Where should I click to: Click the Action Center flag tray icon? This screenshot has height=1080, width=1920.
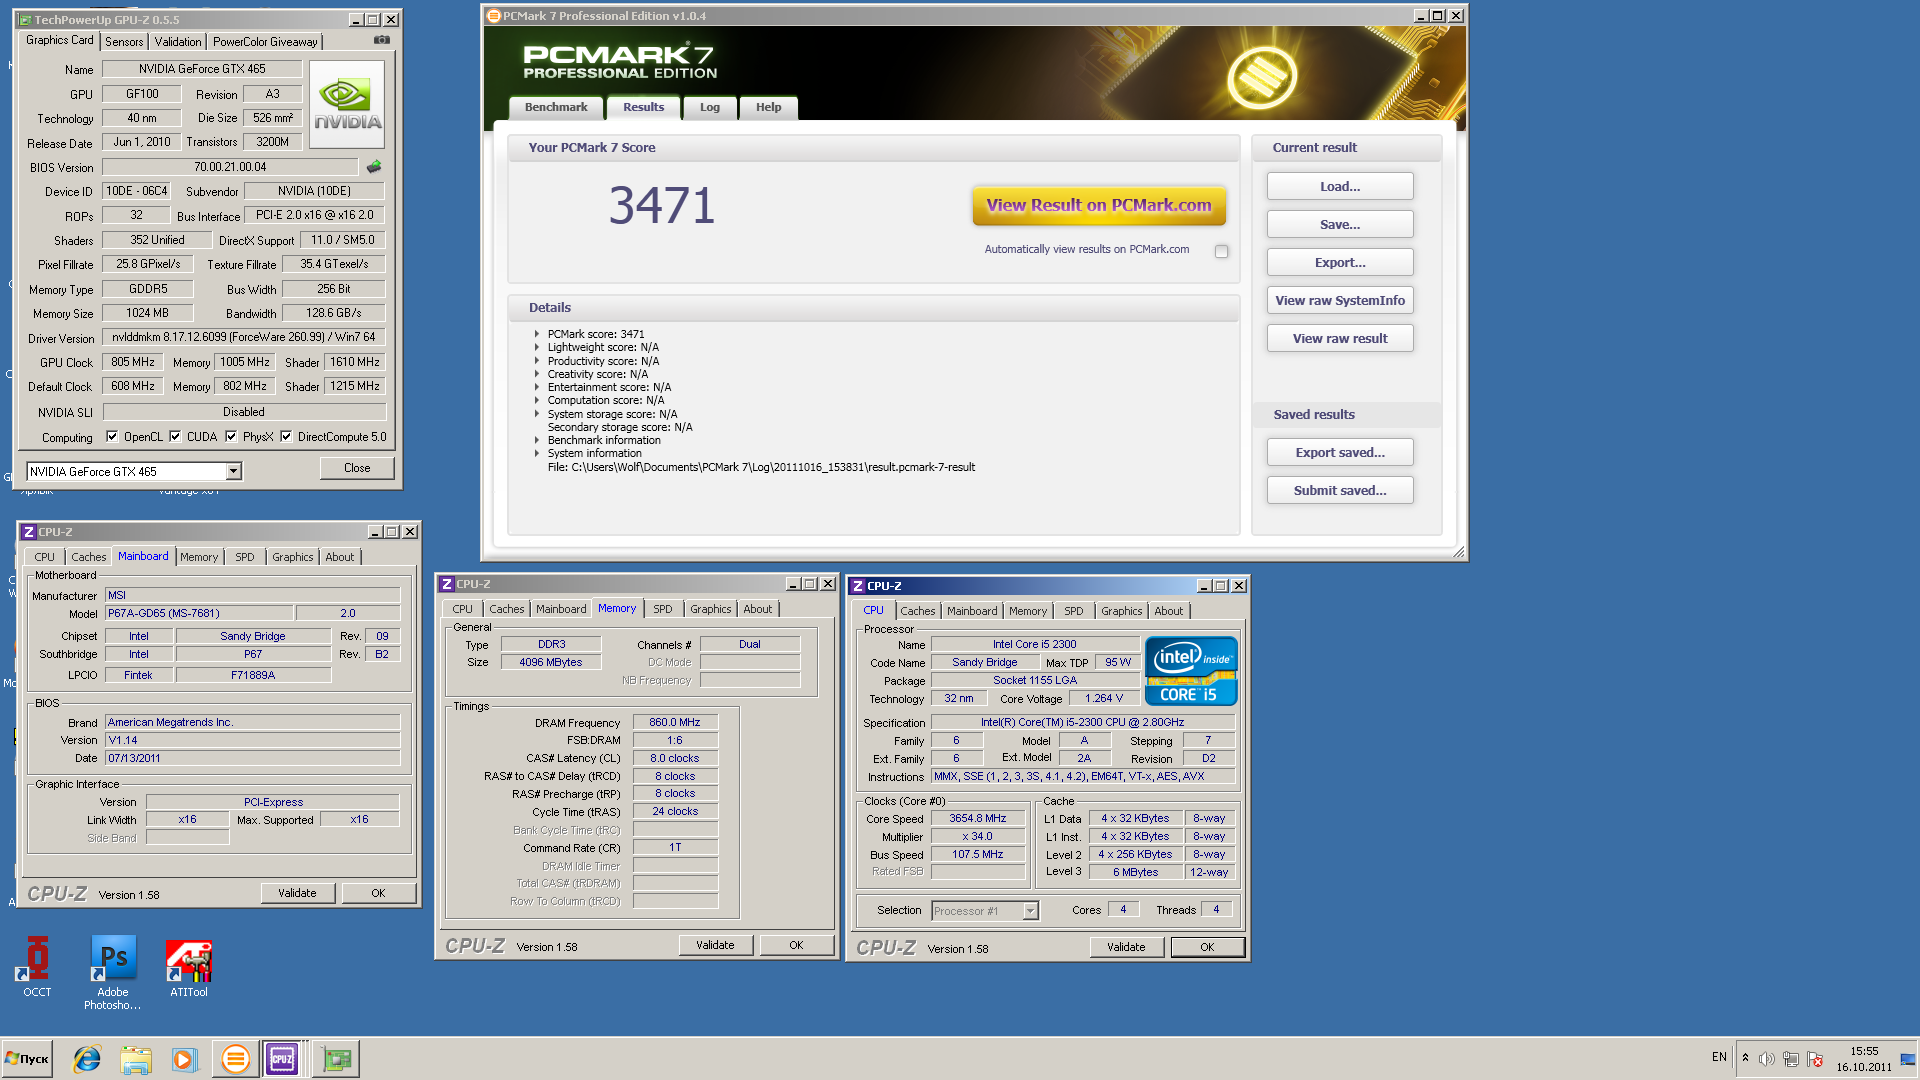tap(1815, 1058)
